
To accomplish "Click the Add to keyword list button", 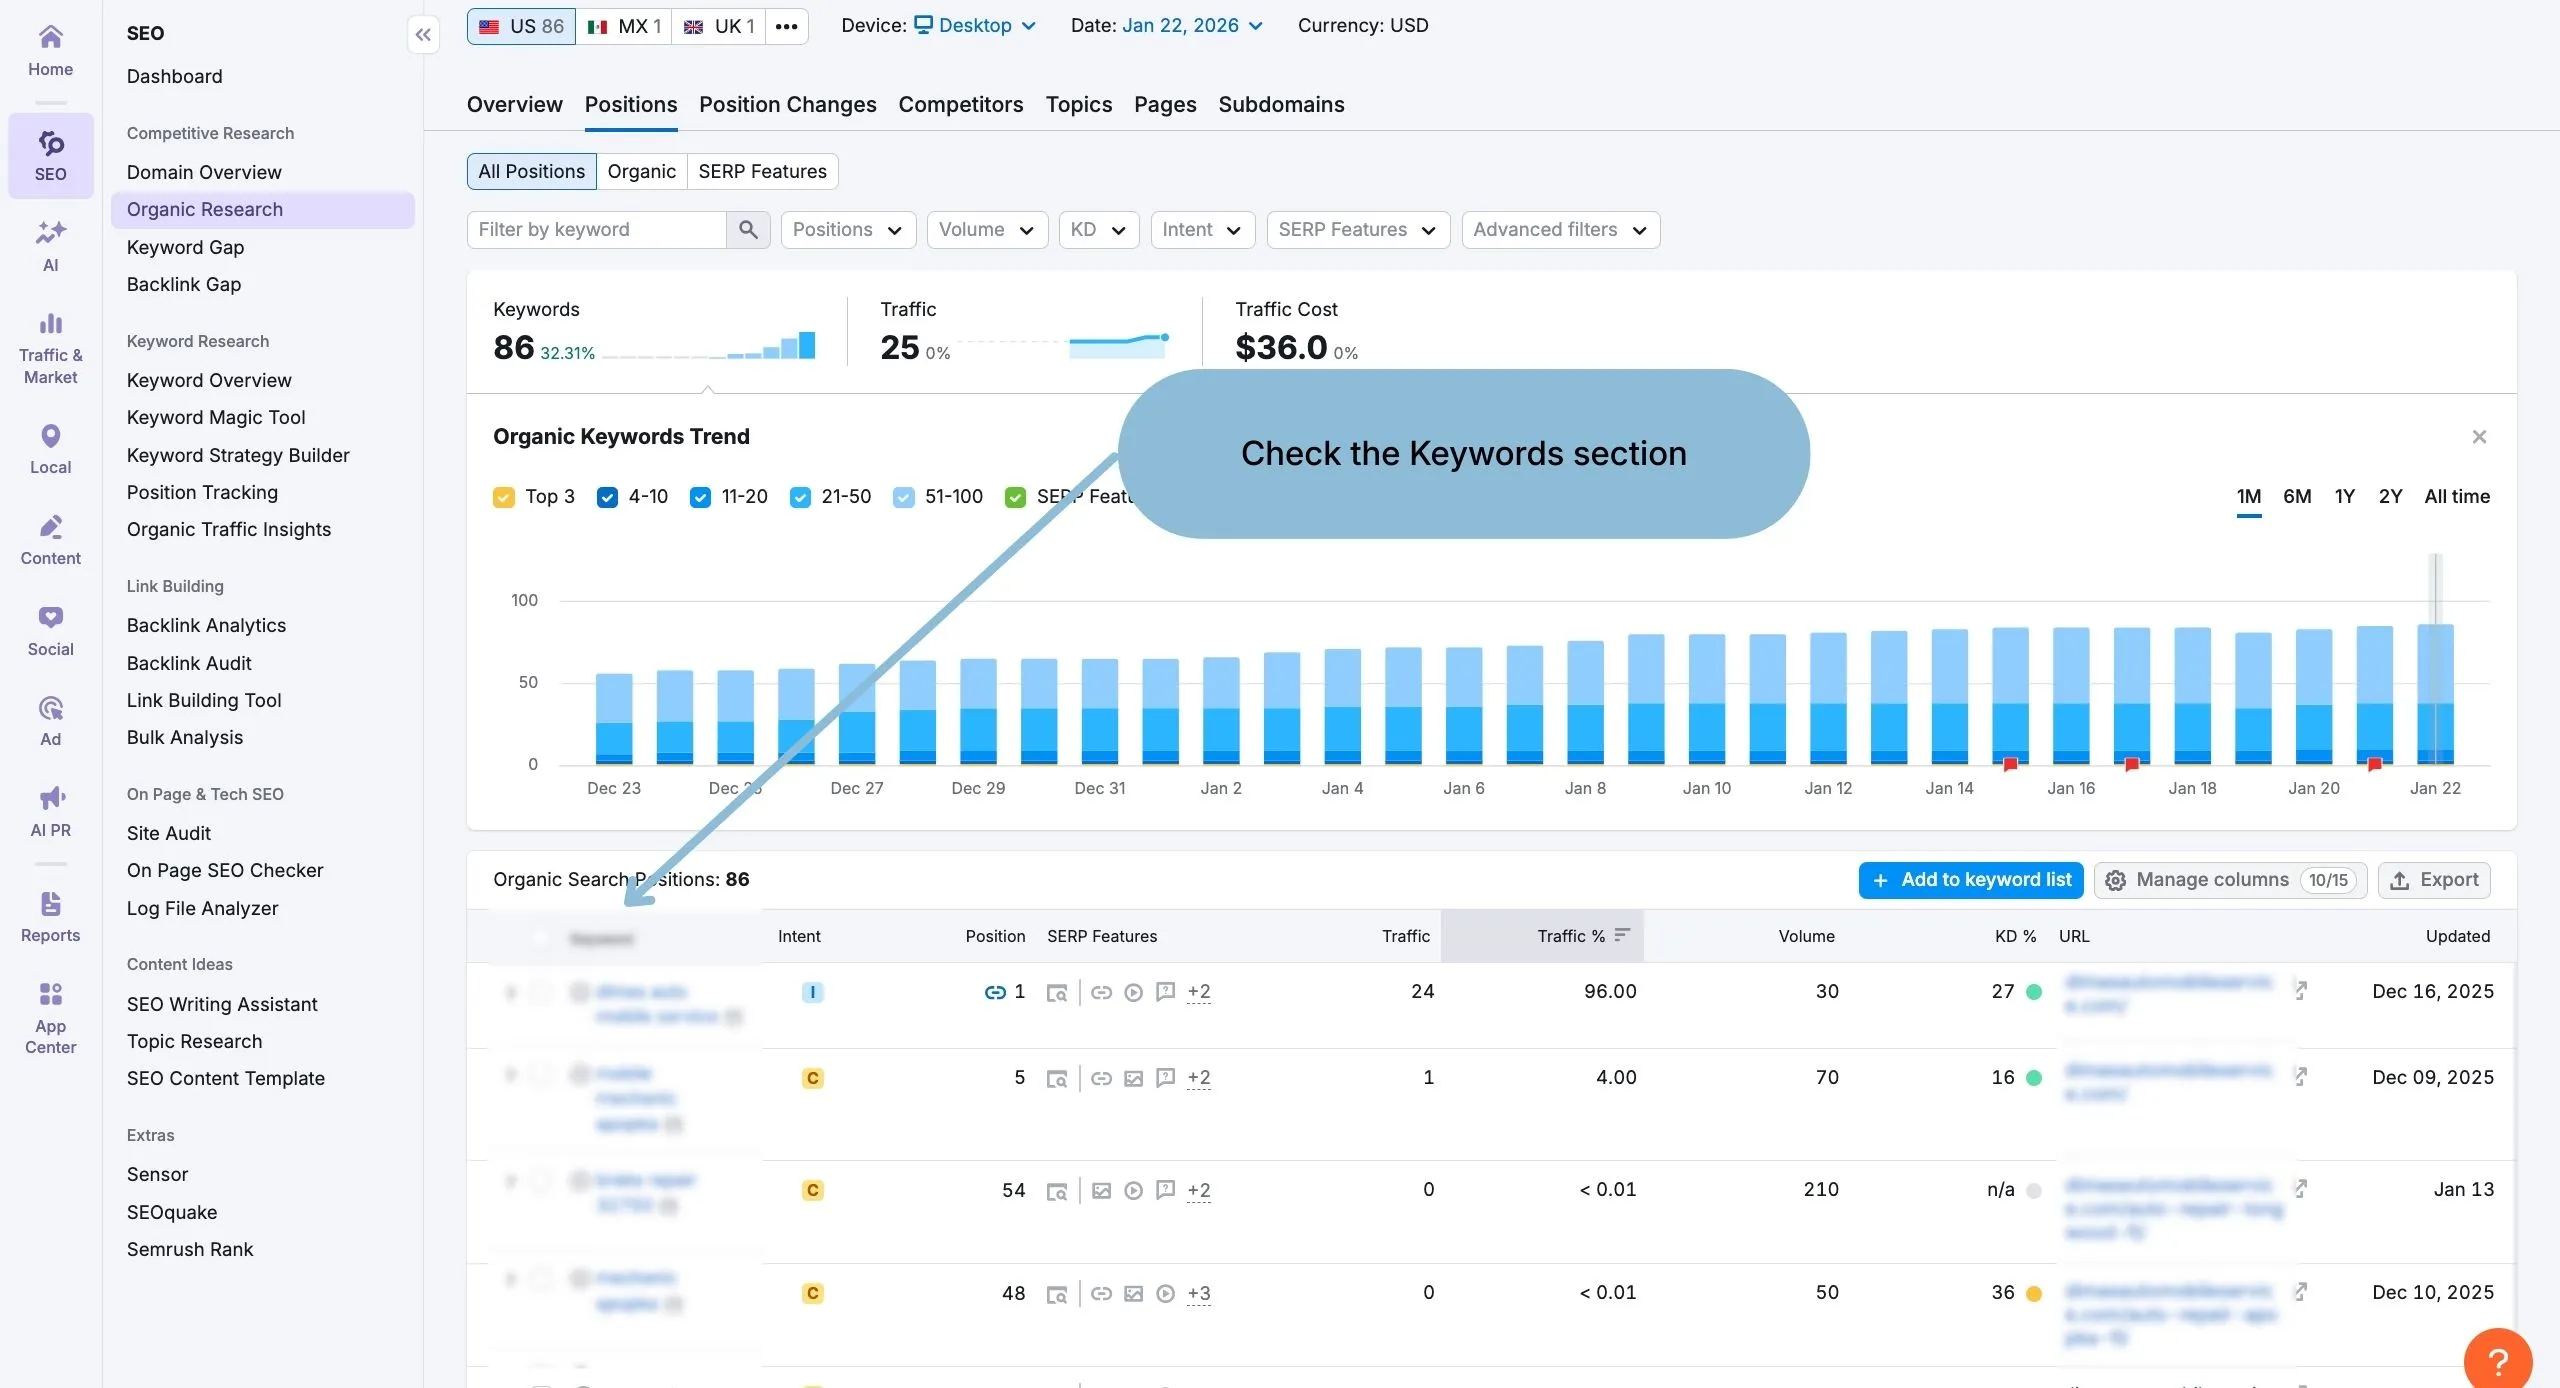I will tap(1970, 880).
